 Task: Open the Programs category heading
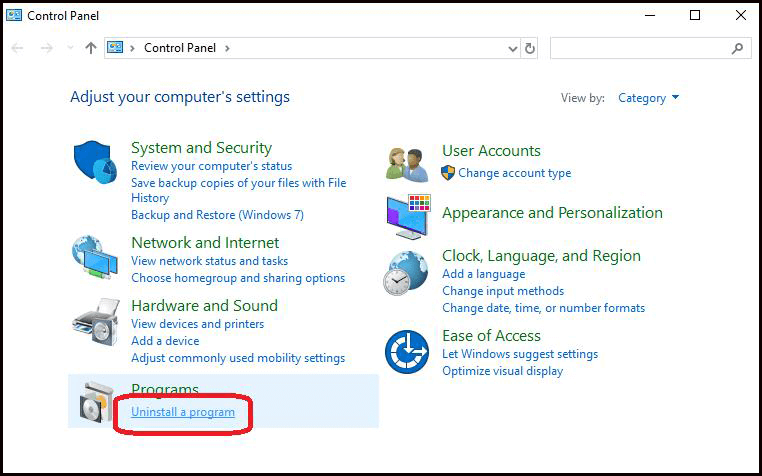click(165, 389)
